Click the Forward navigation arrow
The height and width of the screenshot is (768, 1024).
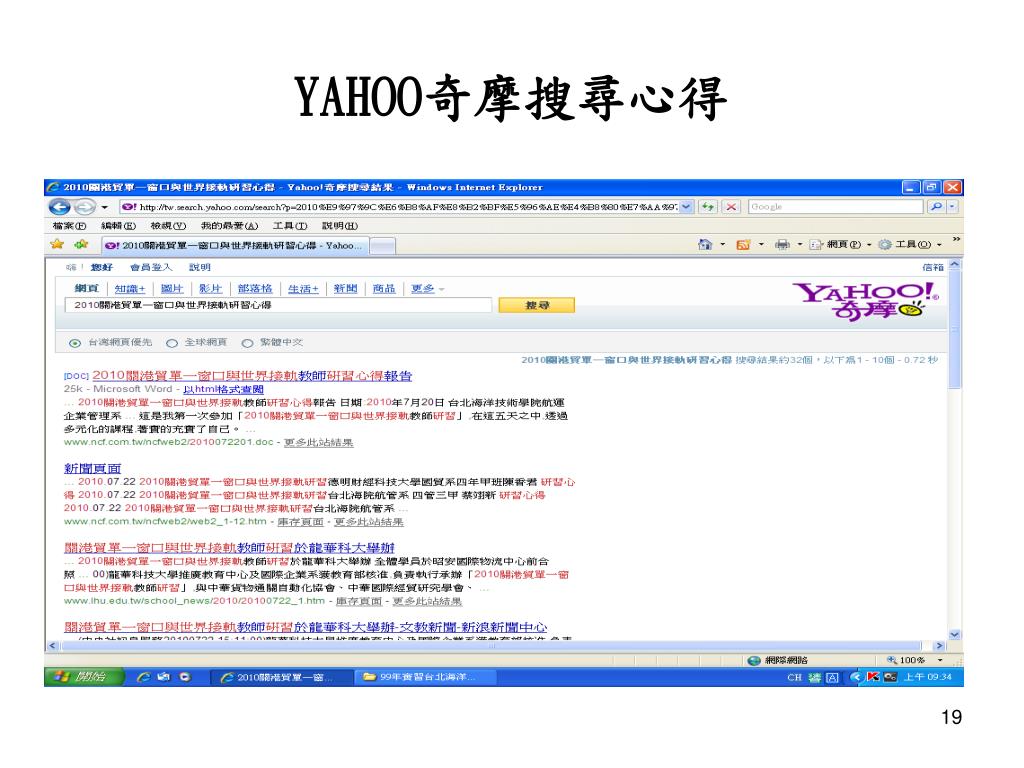pyautogui.click(x=84, y=207)
